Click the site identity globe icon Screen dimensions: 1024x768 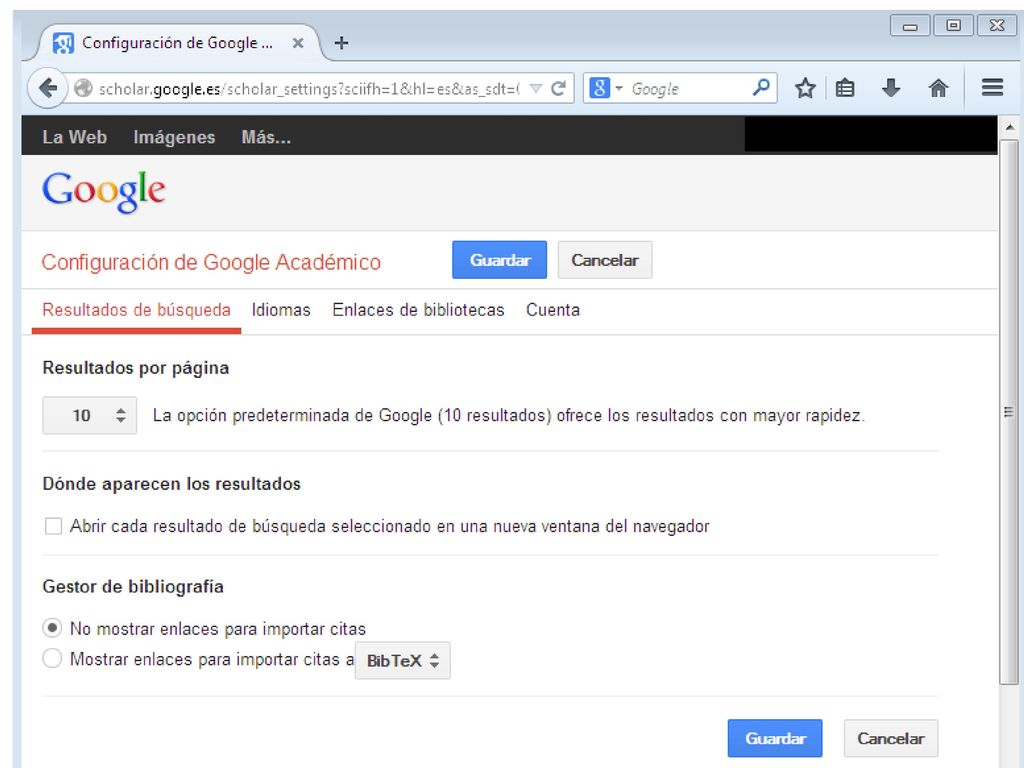(83, 88)
